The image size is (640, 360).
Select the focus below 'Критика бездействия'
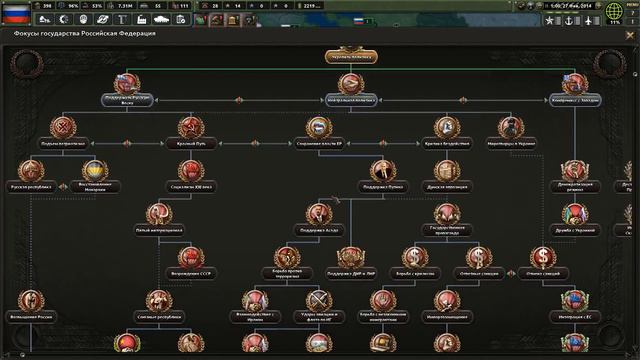click(447, 176)
